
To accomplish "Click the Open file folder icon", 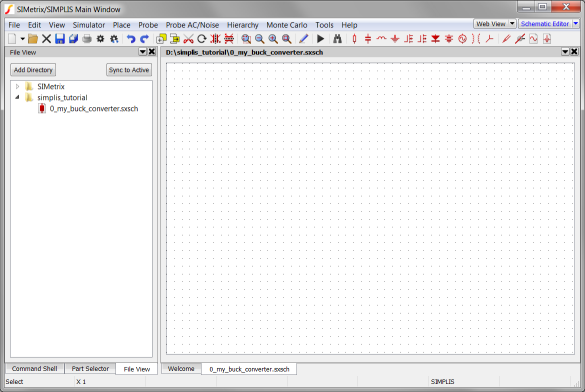I will click(x=33, y=39).
